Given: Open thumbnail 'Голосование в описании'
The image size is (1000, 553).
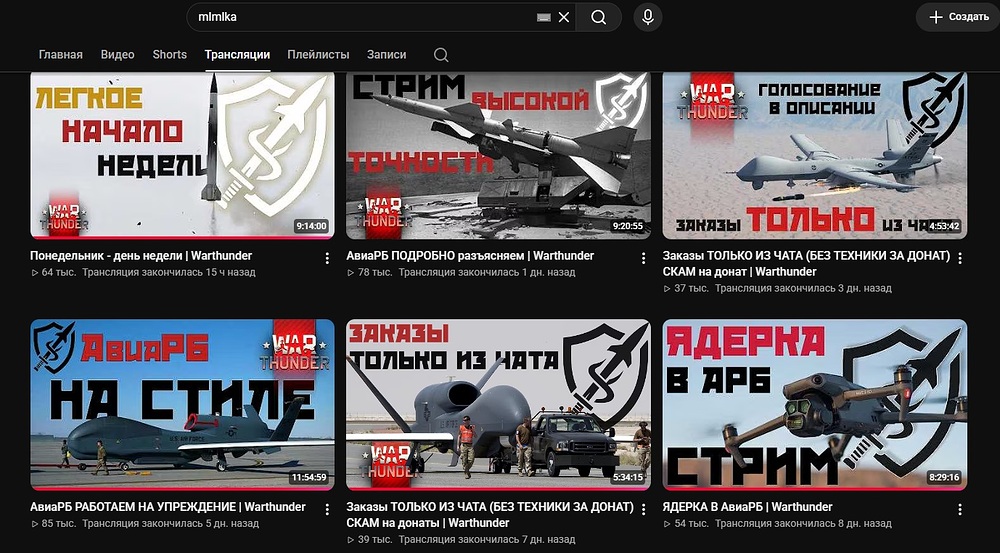Looking at the screenshot, I should [x=814, y=155].
